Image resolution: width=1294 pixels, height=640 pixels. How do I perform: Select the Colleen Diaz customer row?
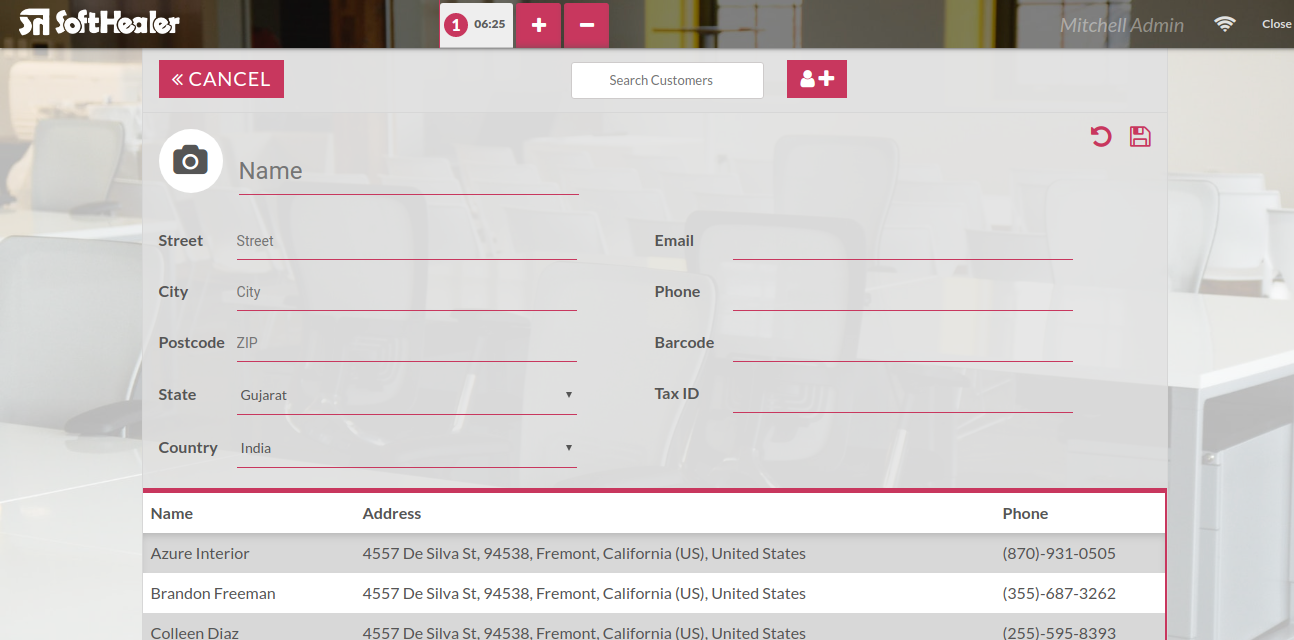[x=654, y=628]
